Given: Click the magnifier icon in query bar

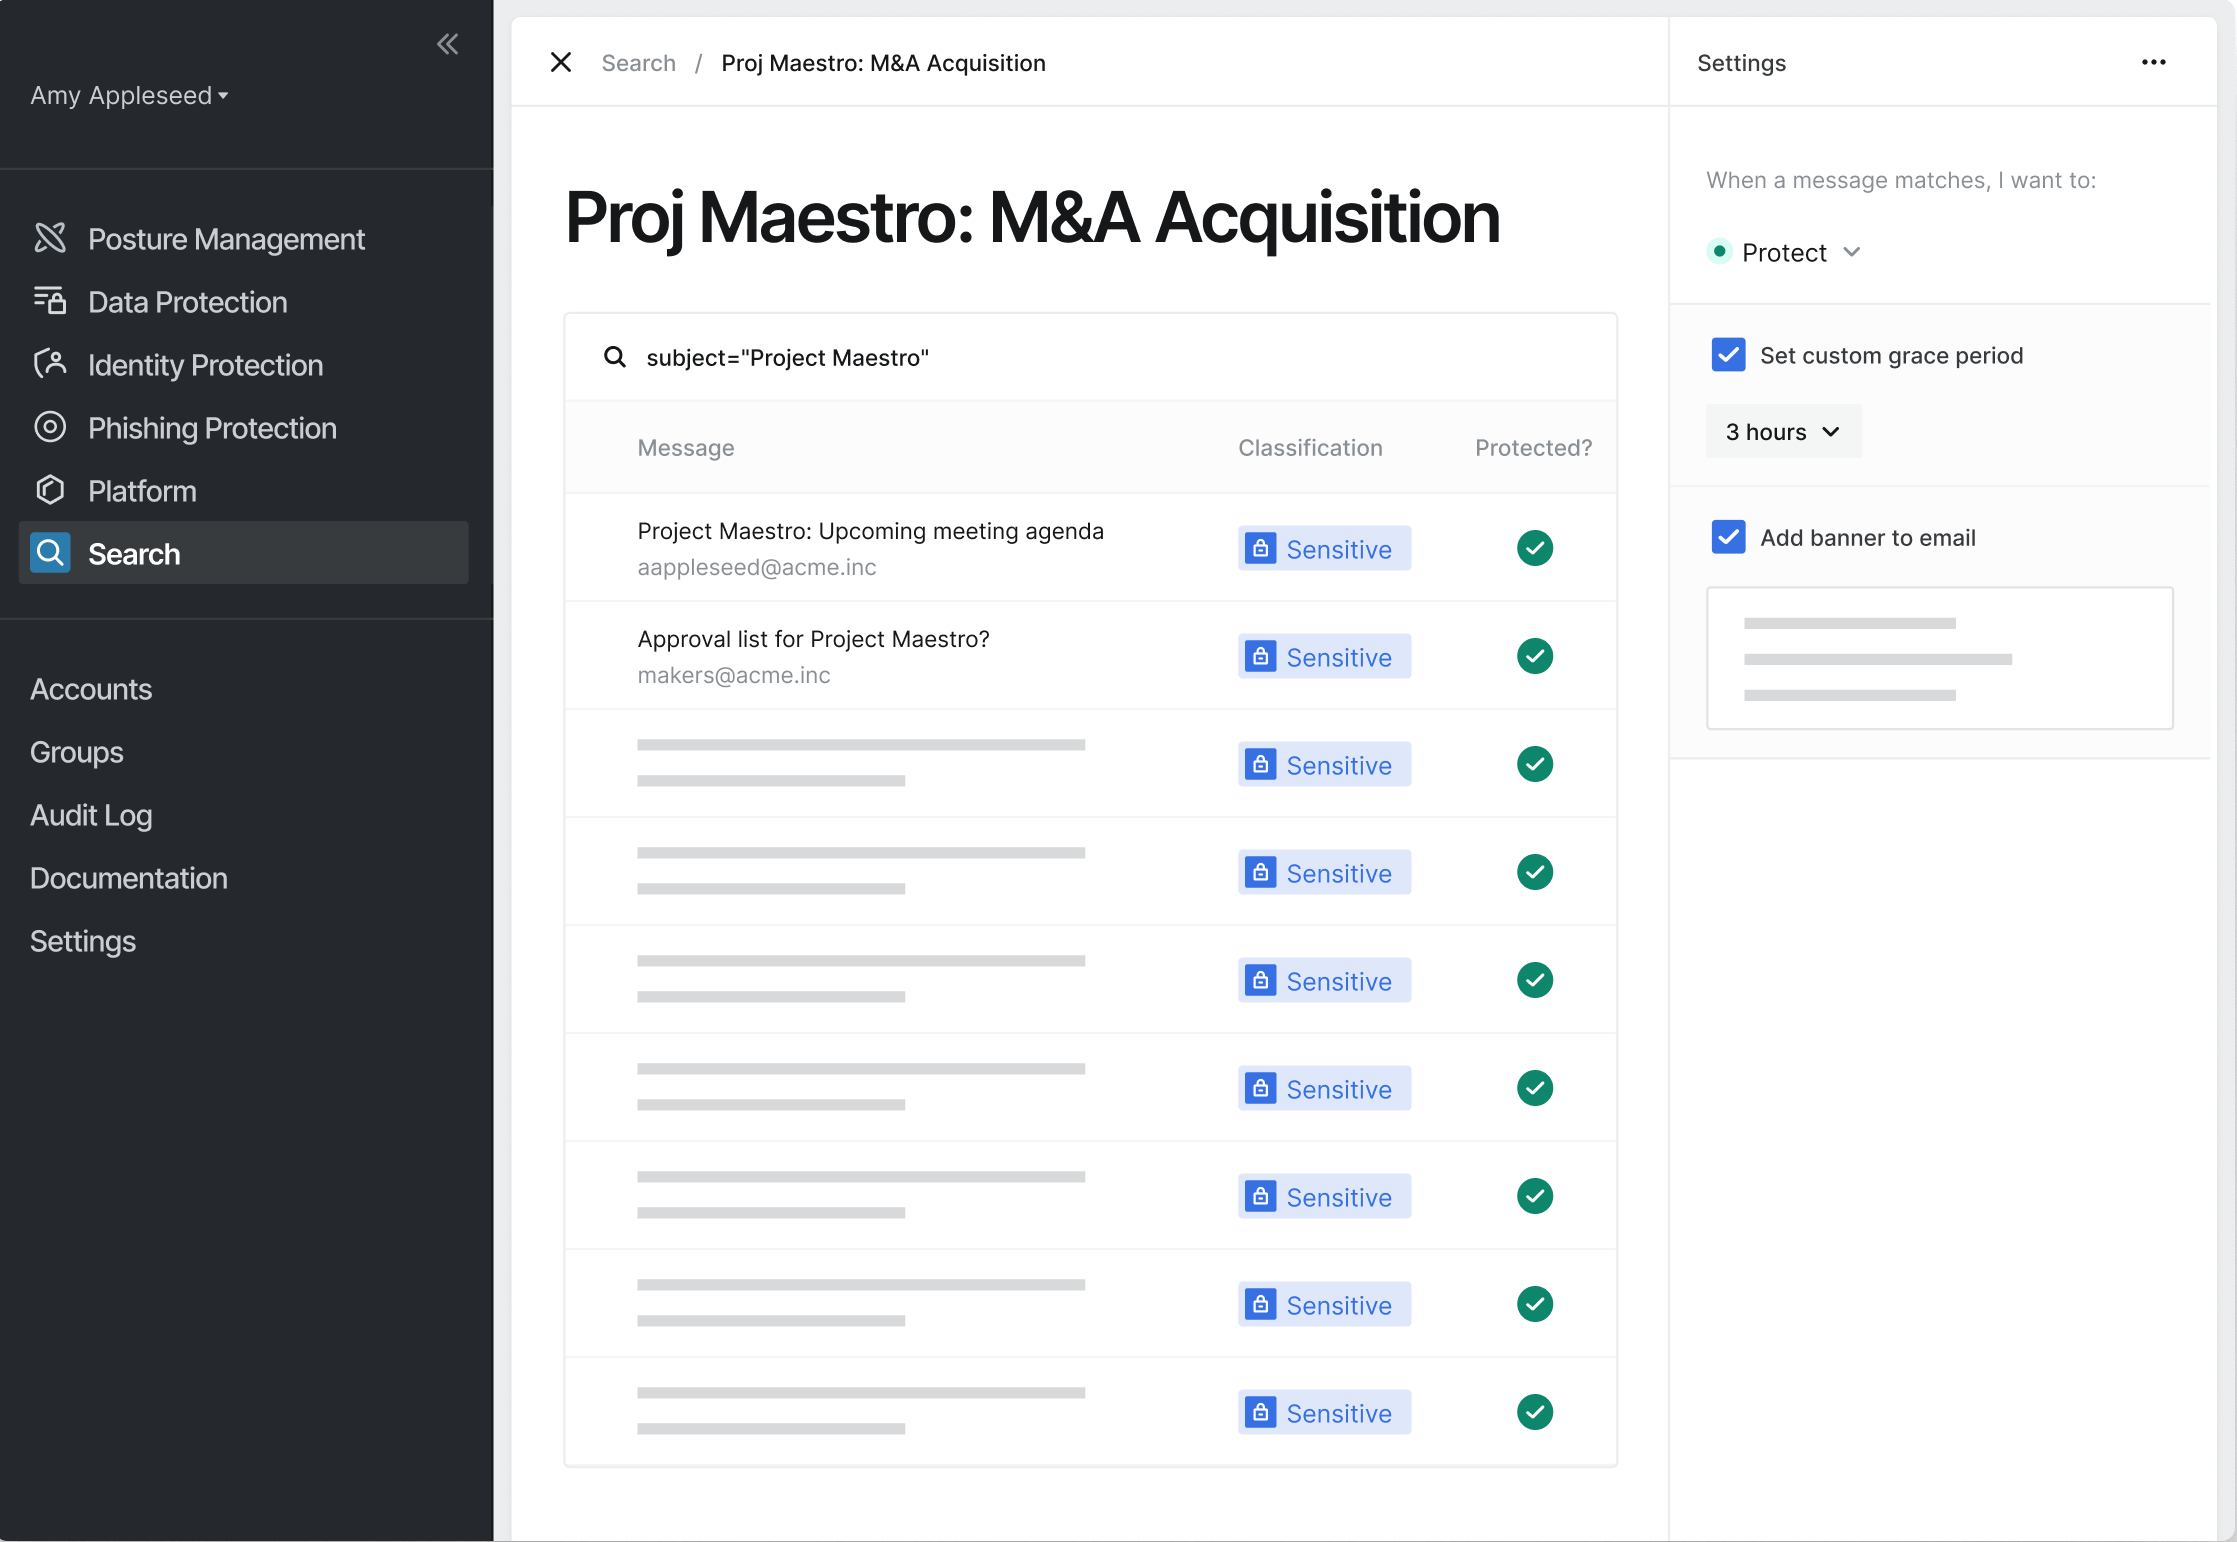Looking at the screenshot, I should point(615,357).
